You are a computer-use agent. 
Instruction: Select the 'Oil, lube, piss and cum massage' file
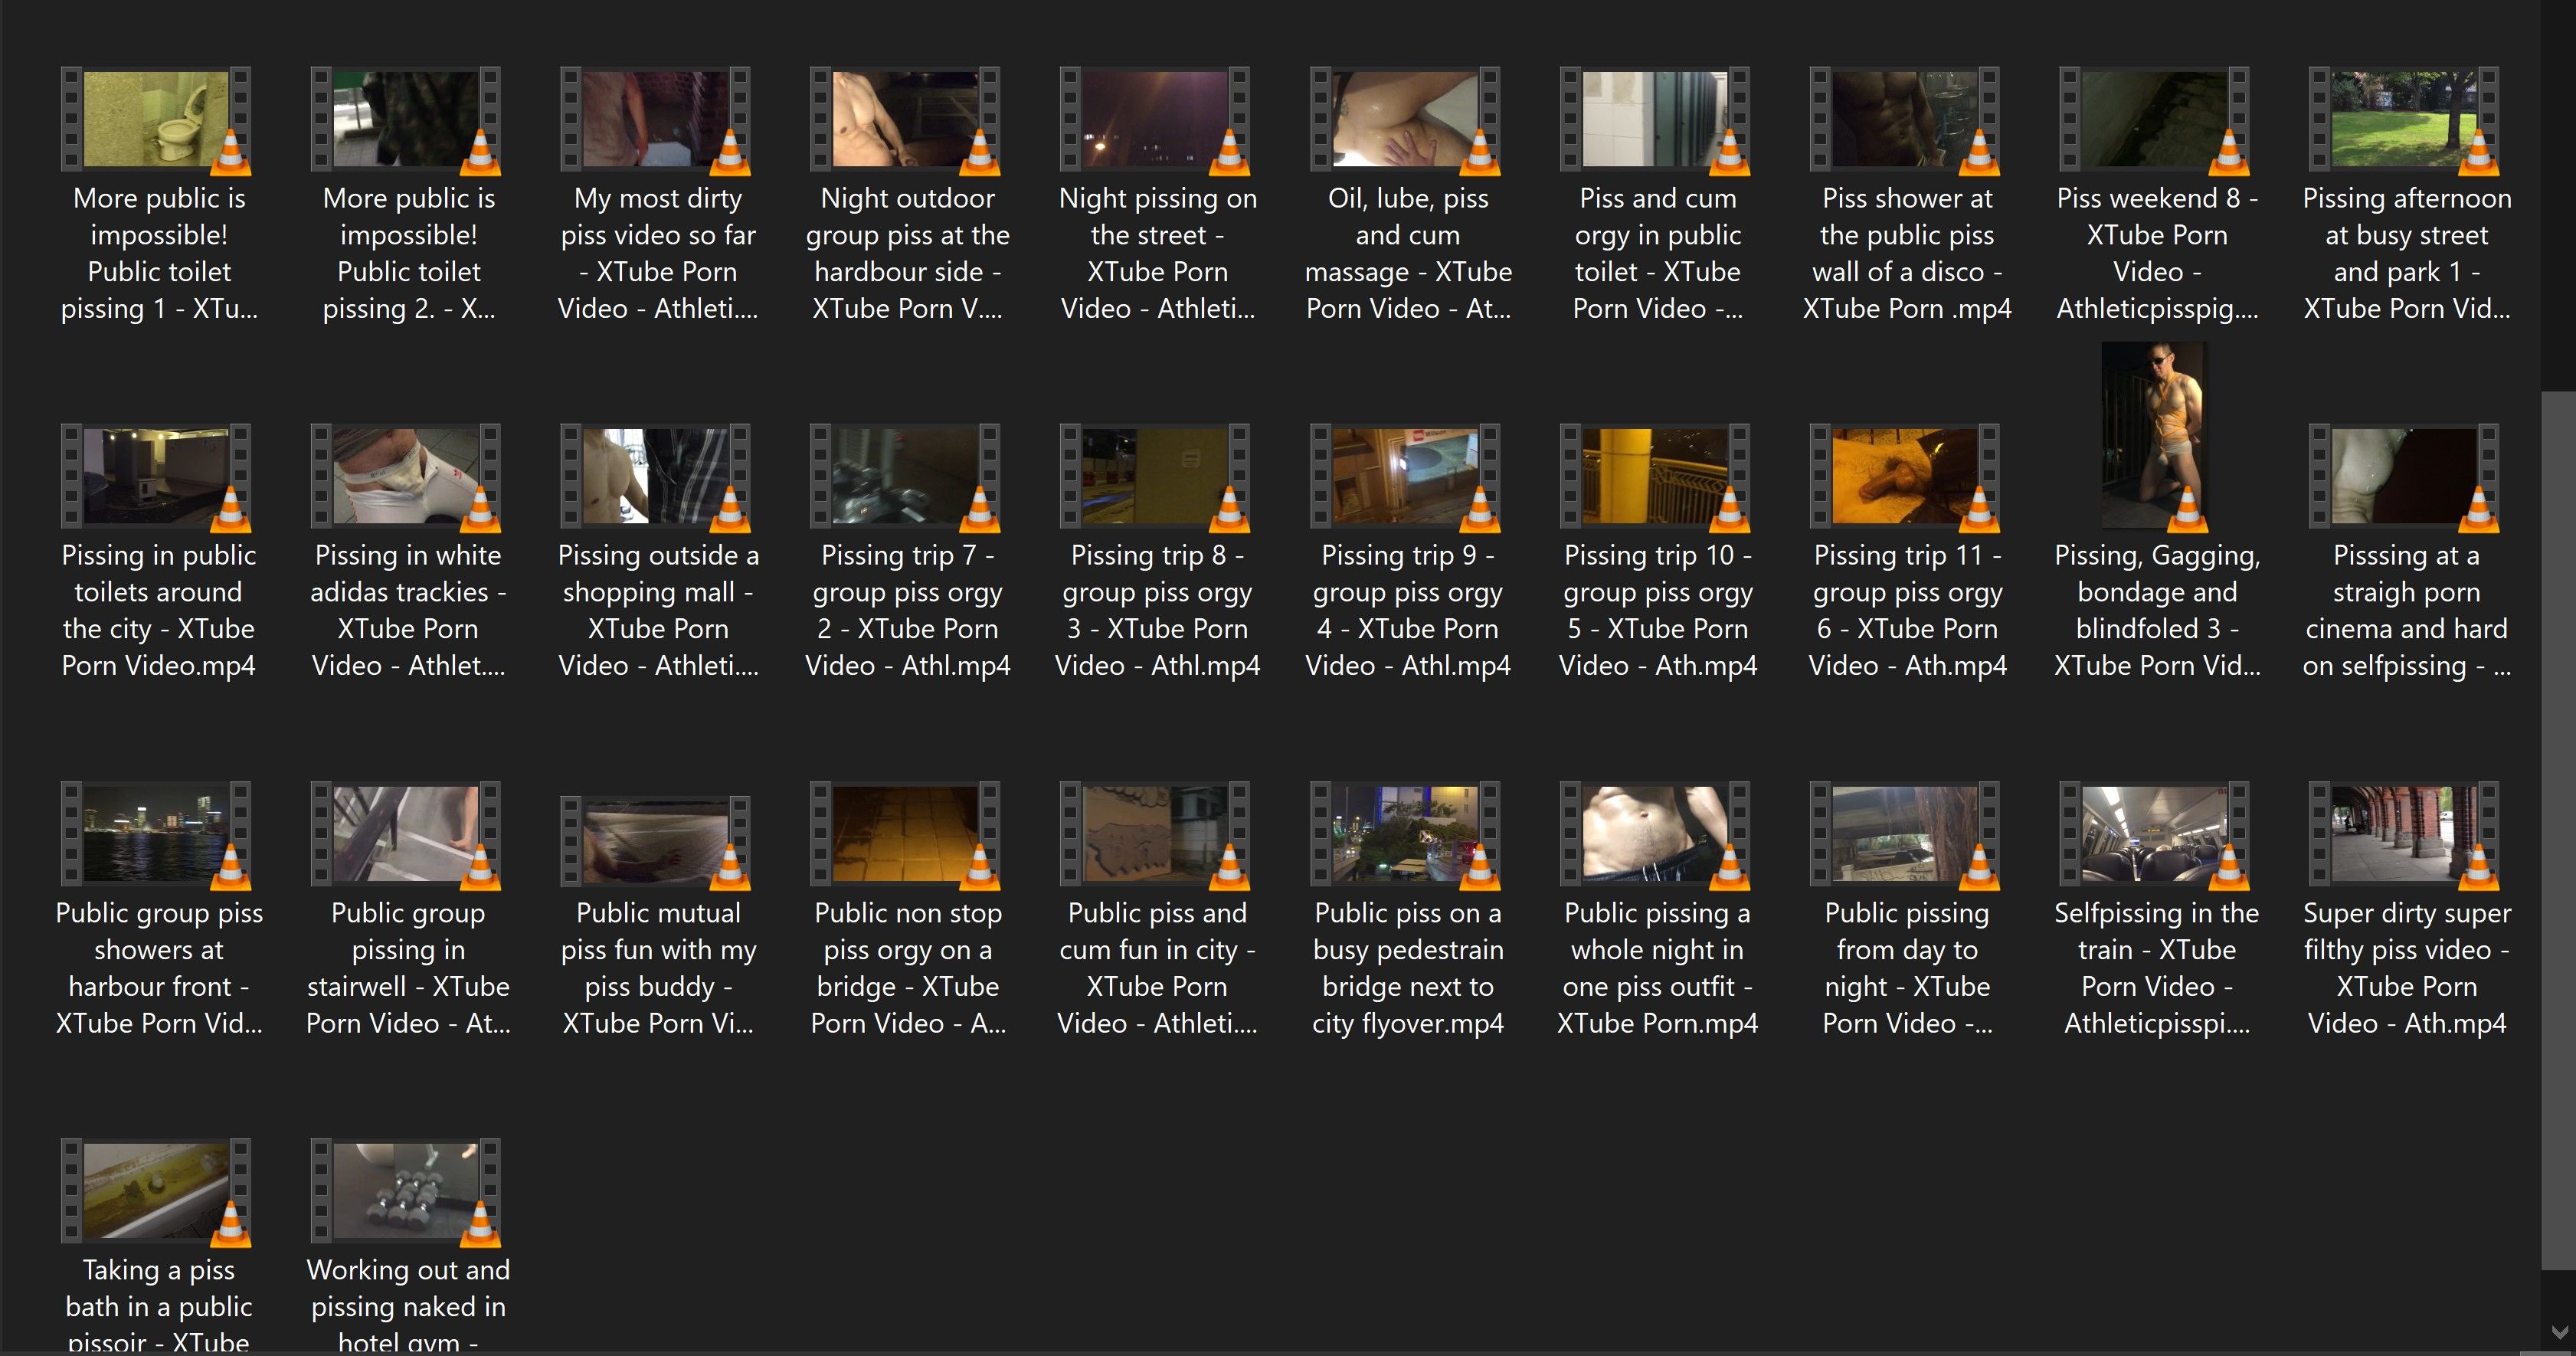point(1408,195)
